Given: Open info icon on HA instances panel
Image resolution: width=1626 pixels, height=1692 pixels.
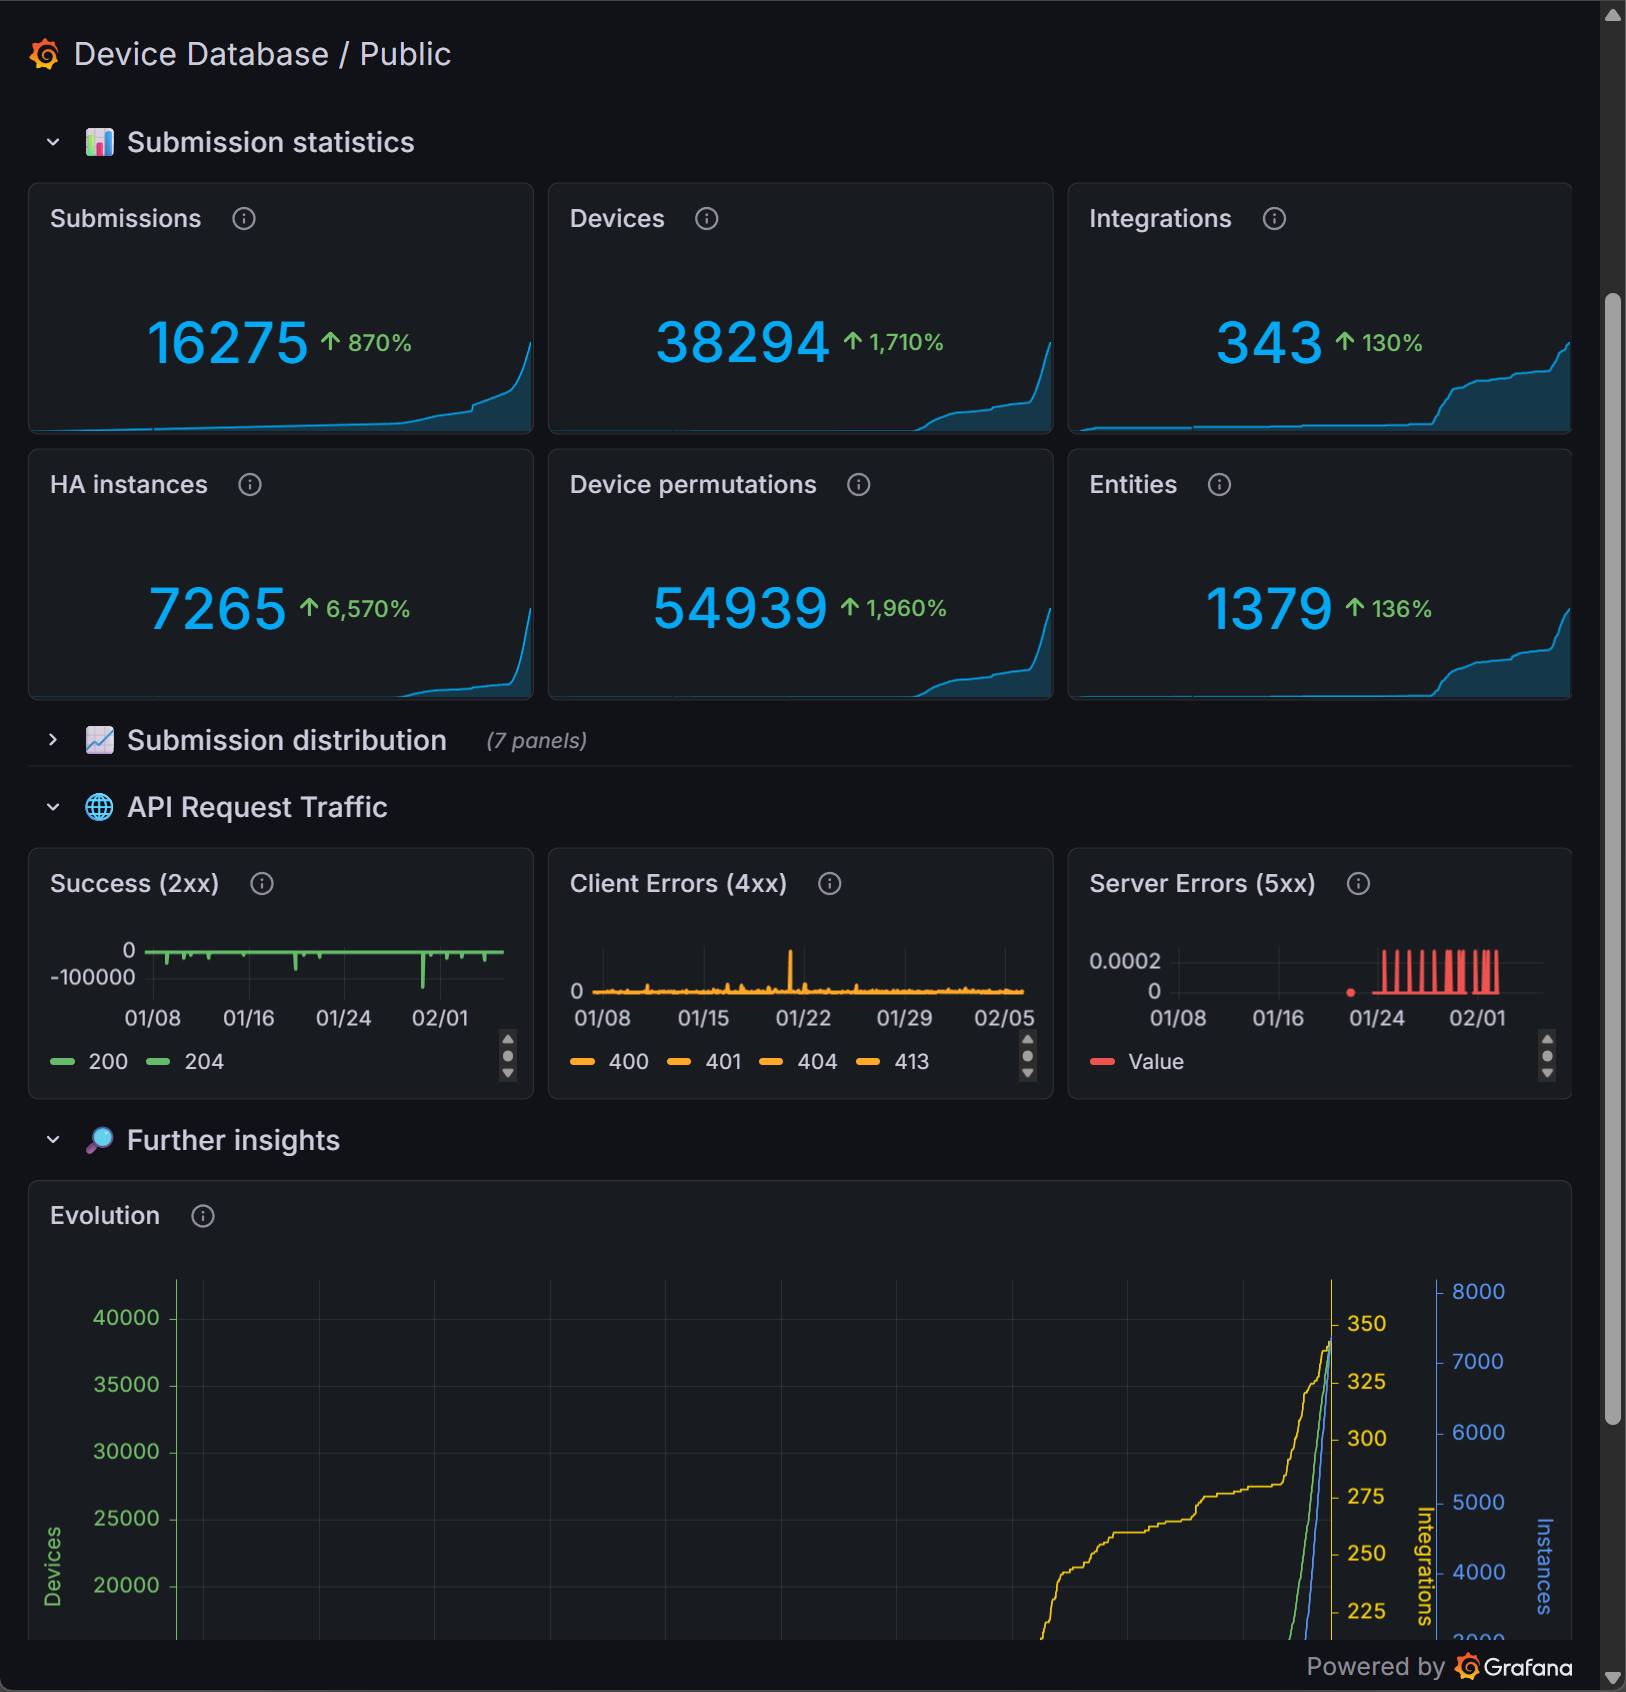Looking at the screenshot, I should [x=250, y=485].
